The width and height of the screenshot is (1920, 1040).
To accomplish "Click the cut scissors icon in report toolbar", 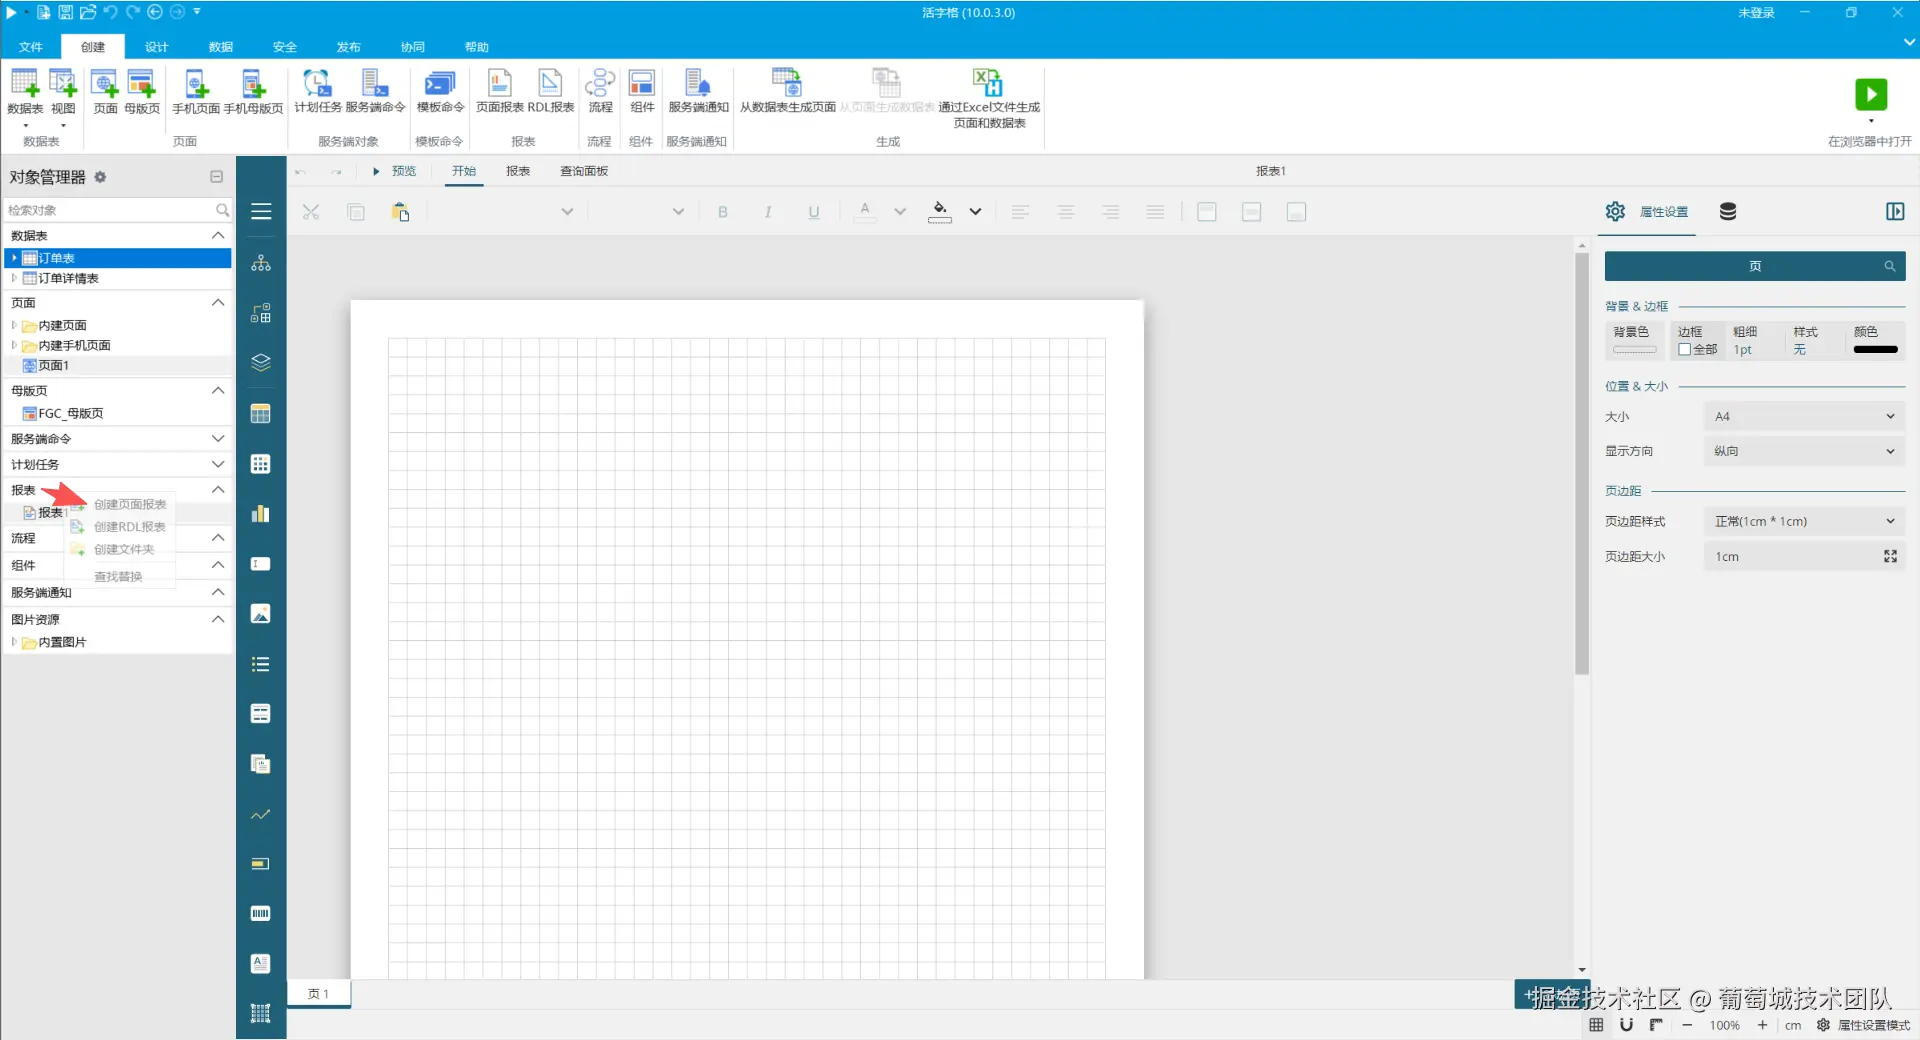I will coord(311,212).
